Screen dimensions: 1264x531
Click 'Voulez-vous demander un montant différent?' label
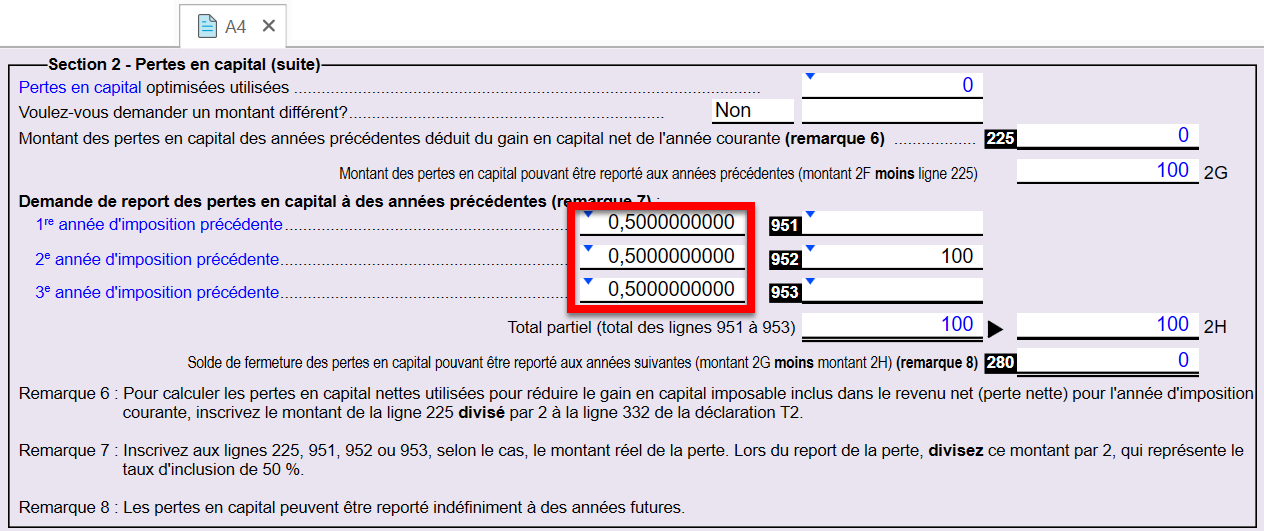[183, 112]
